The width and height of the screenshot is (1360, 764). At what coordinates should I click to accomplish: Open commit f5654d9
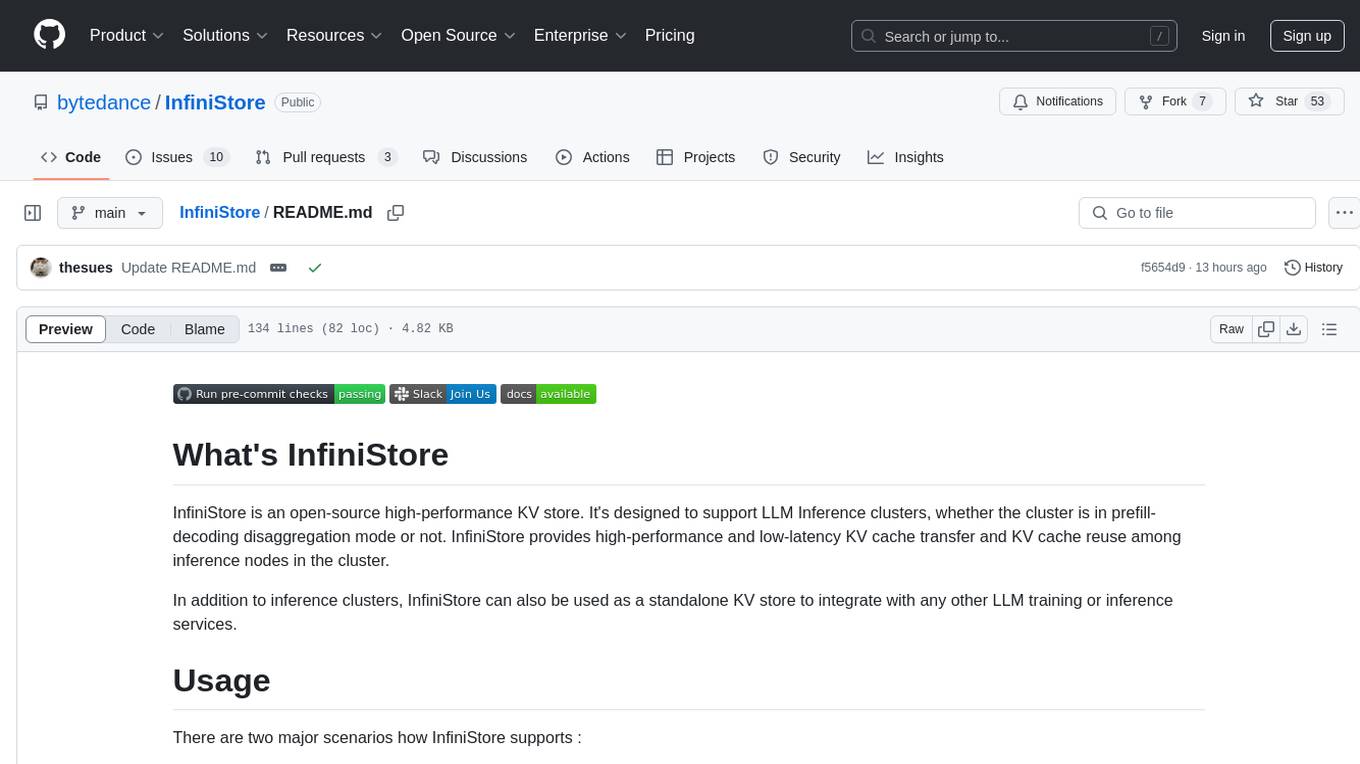(x=1162, y=267)
